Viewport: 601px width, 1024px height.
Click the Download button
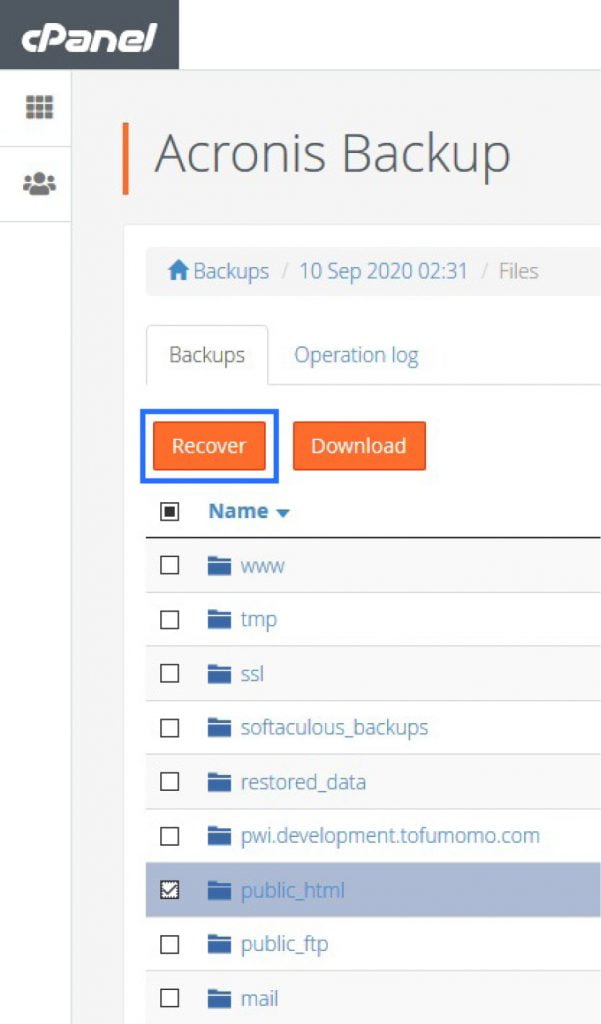coord(359,446)
